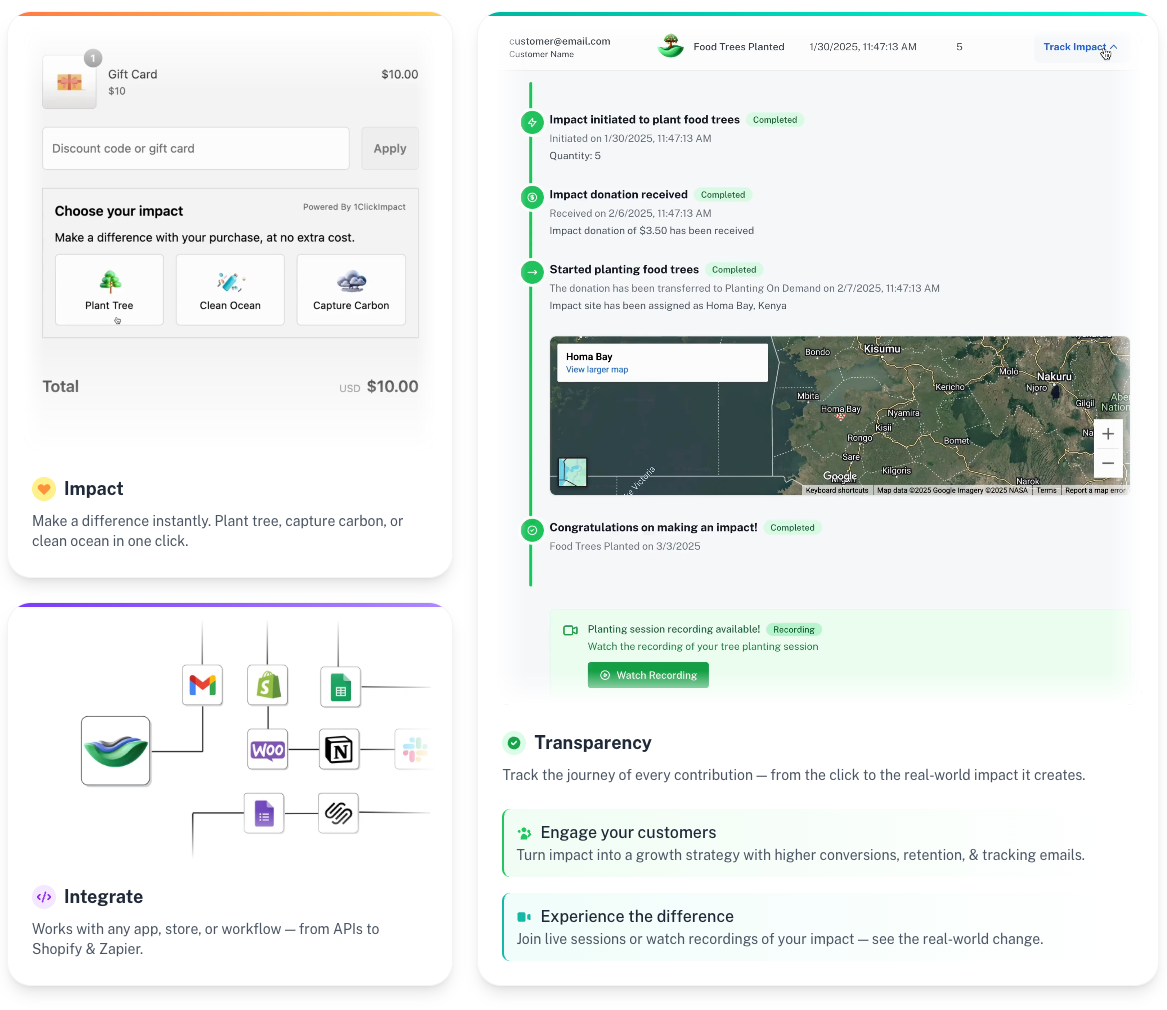Viewport: 1167px width, 1010px height.
Task: Open the Notion integration icon
Action: [x=339, y=749]
